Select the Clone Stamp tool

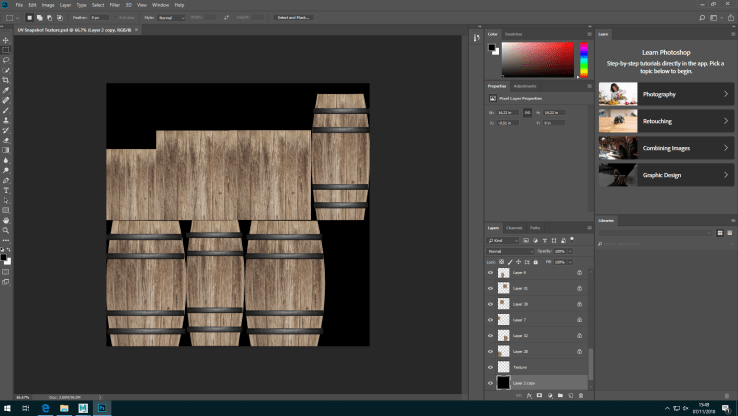6,120
